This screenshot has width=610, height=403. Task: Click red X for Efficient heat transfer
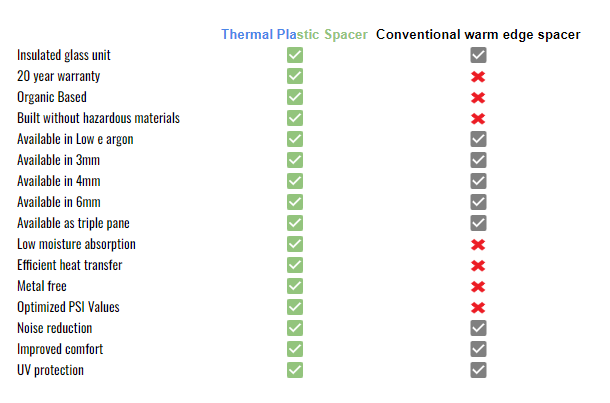478,265
